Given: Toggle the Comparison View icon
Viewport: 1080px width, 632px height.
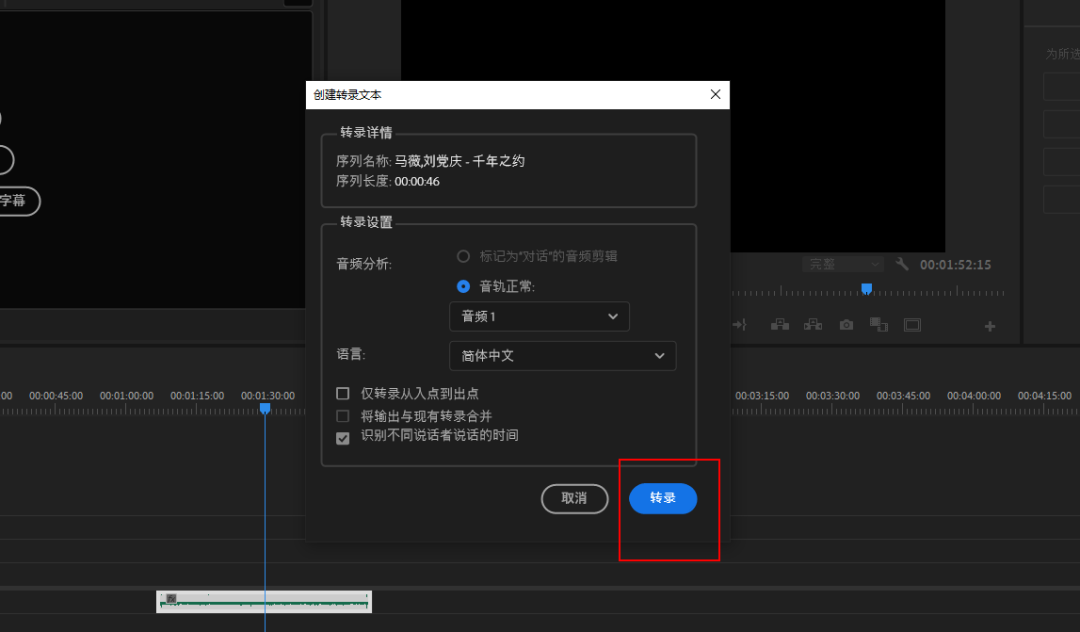Looking at the screenshot, I should [878, 325].
